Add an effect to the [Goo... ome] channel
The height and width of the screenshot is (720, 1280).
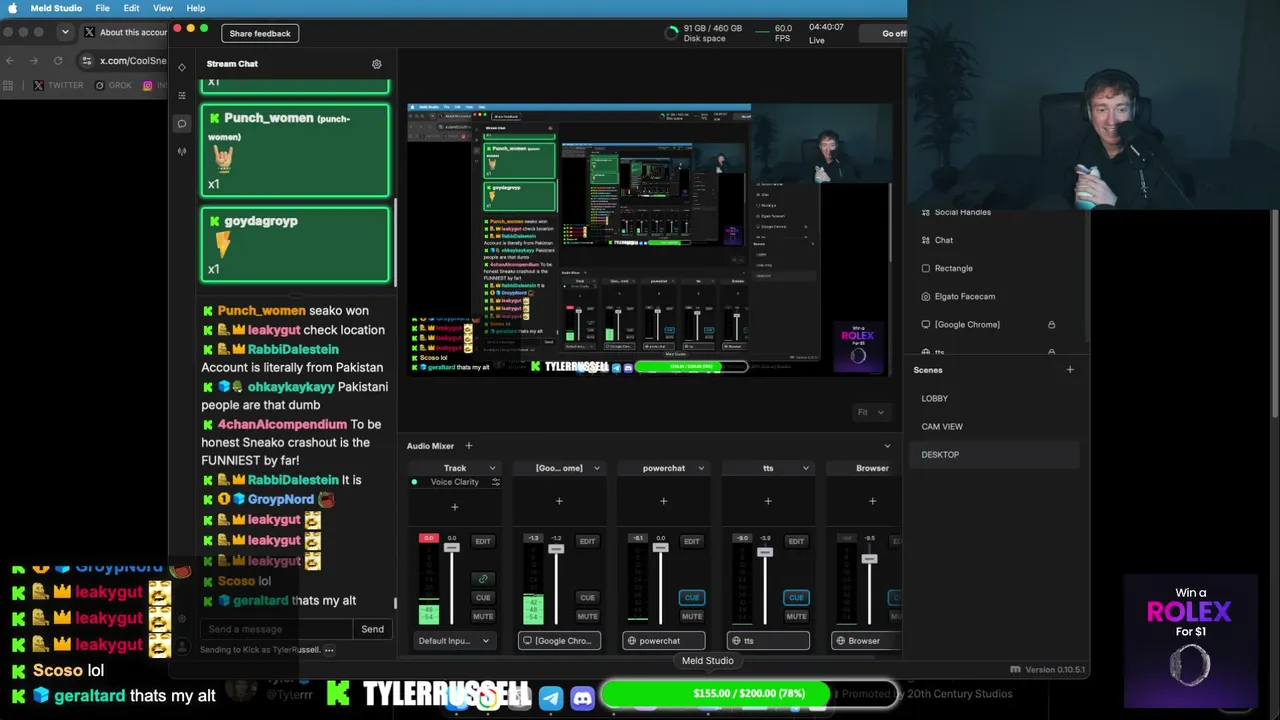[x=559, y=501]
